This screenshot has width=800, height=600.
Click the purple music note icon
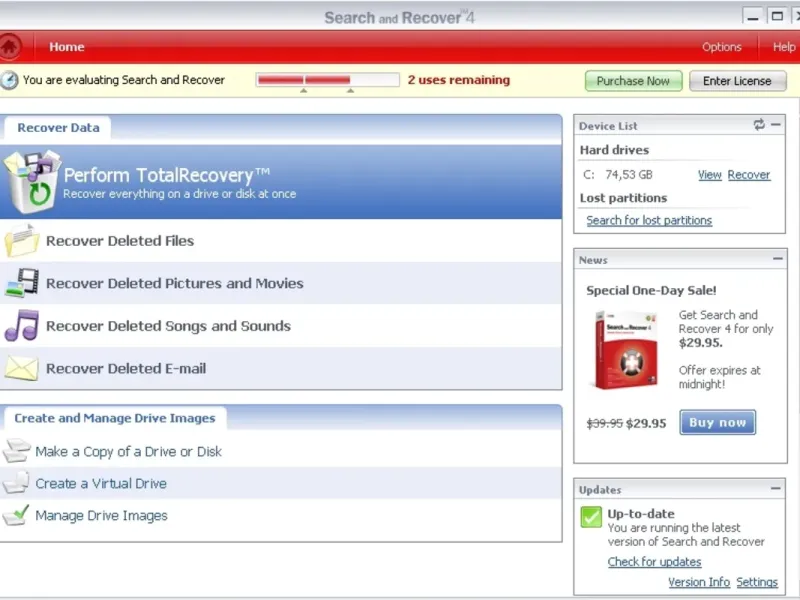coord(21,326)
